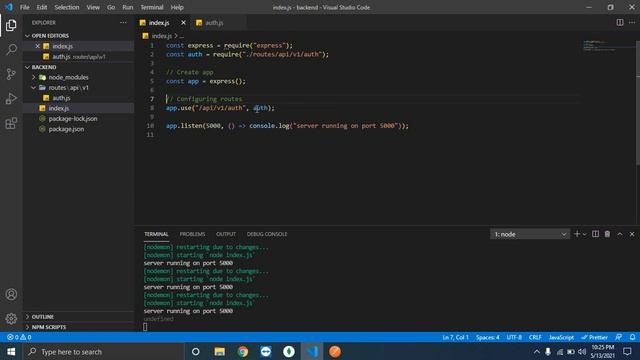Open the Extensions view

click(x=11, y=123)
